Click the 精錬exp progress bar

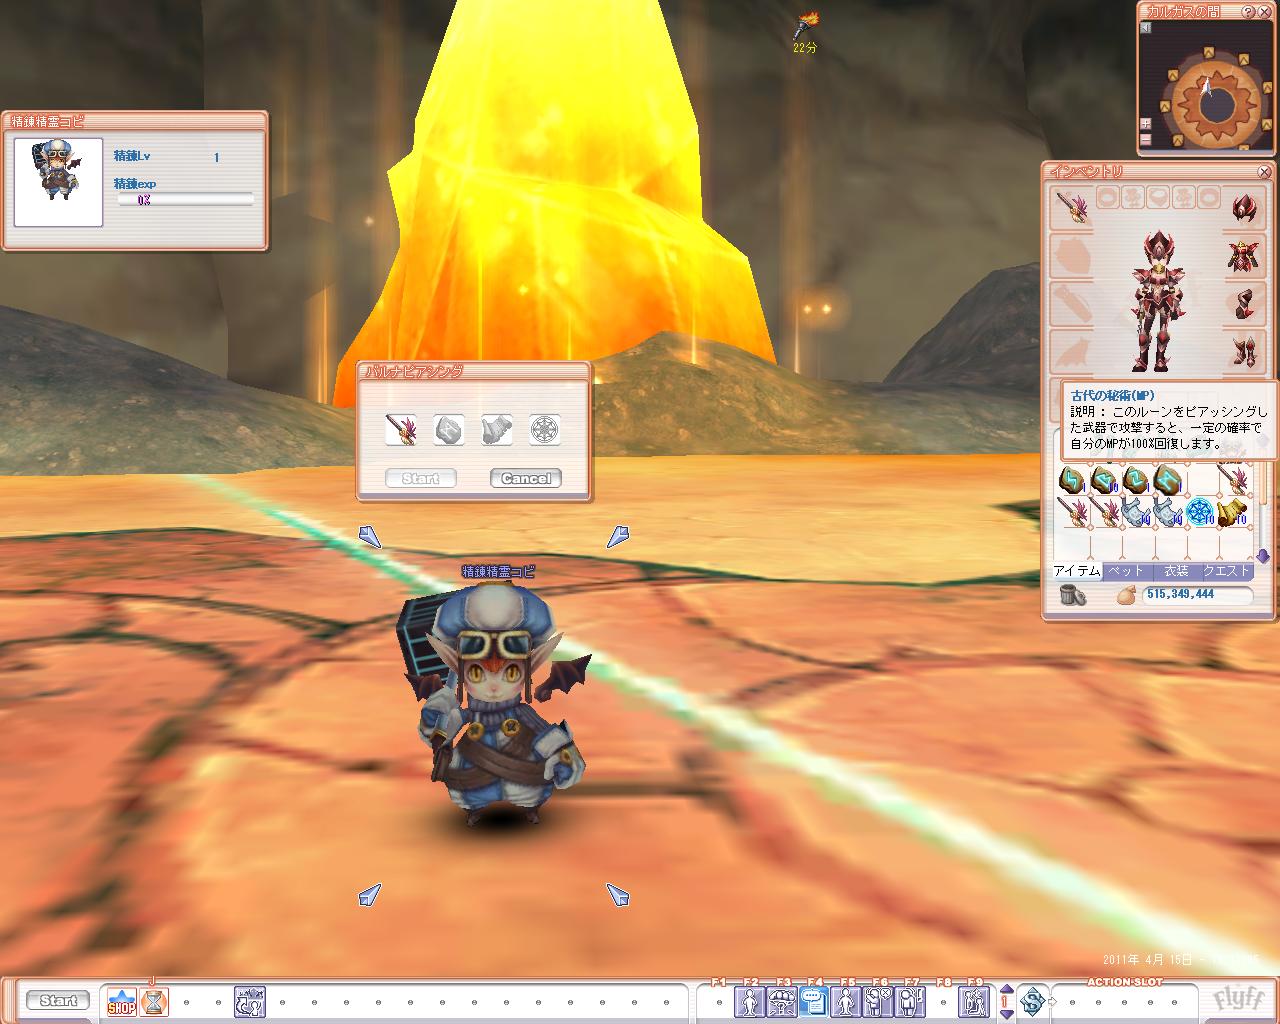(x=185, y=200)
